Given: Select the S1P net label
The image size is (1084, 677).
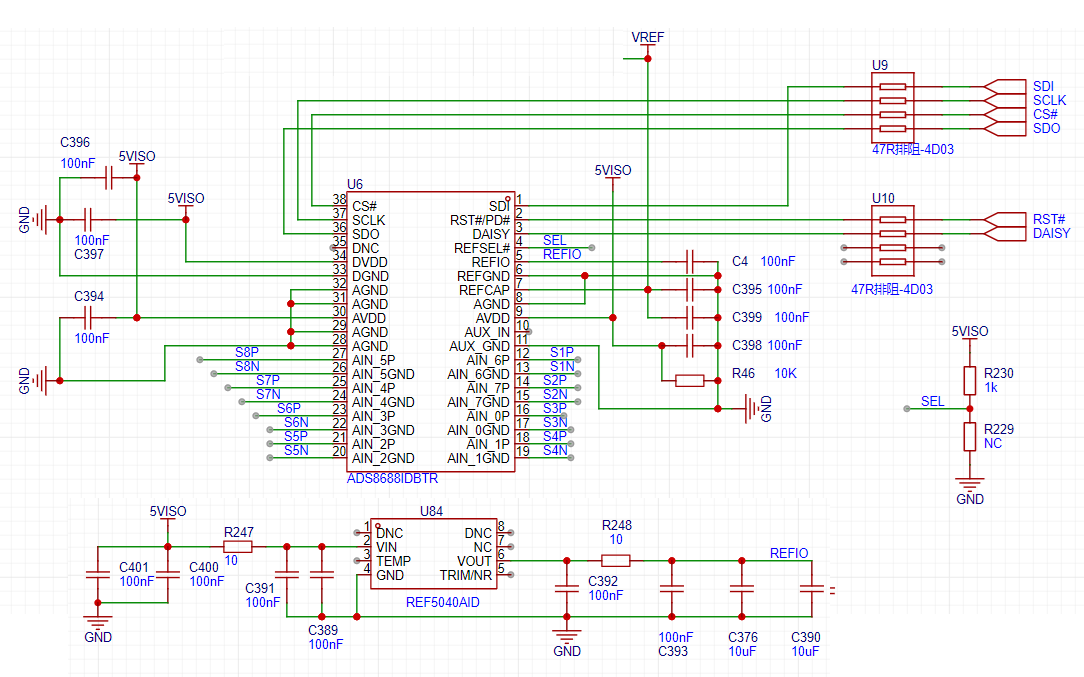Looking at the screenshot, I should (562, 353).
